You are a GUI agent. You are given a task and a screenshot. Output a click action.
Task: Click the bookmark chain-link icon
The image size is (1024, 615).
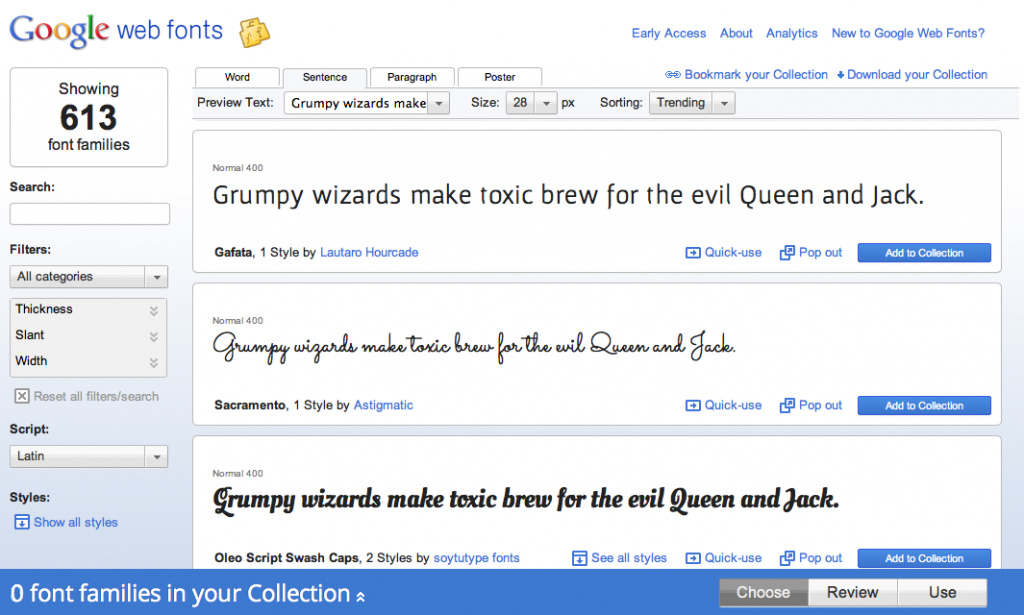tap(673, 74)
